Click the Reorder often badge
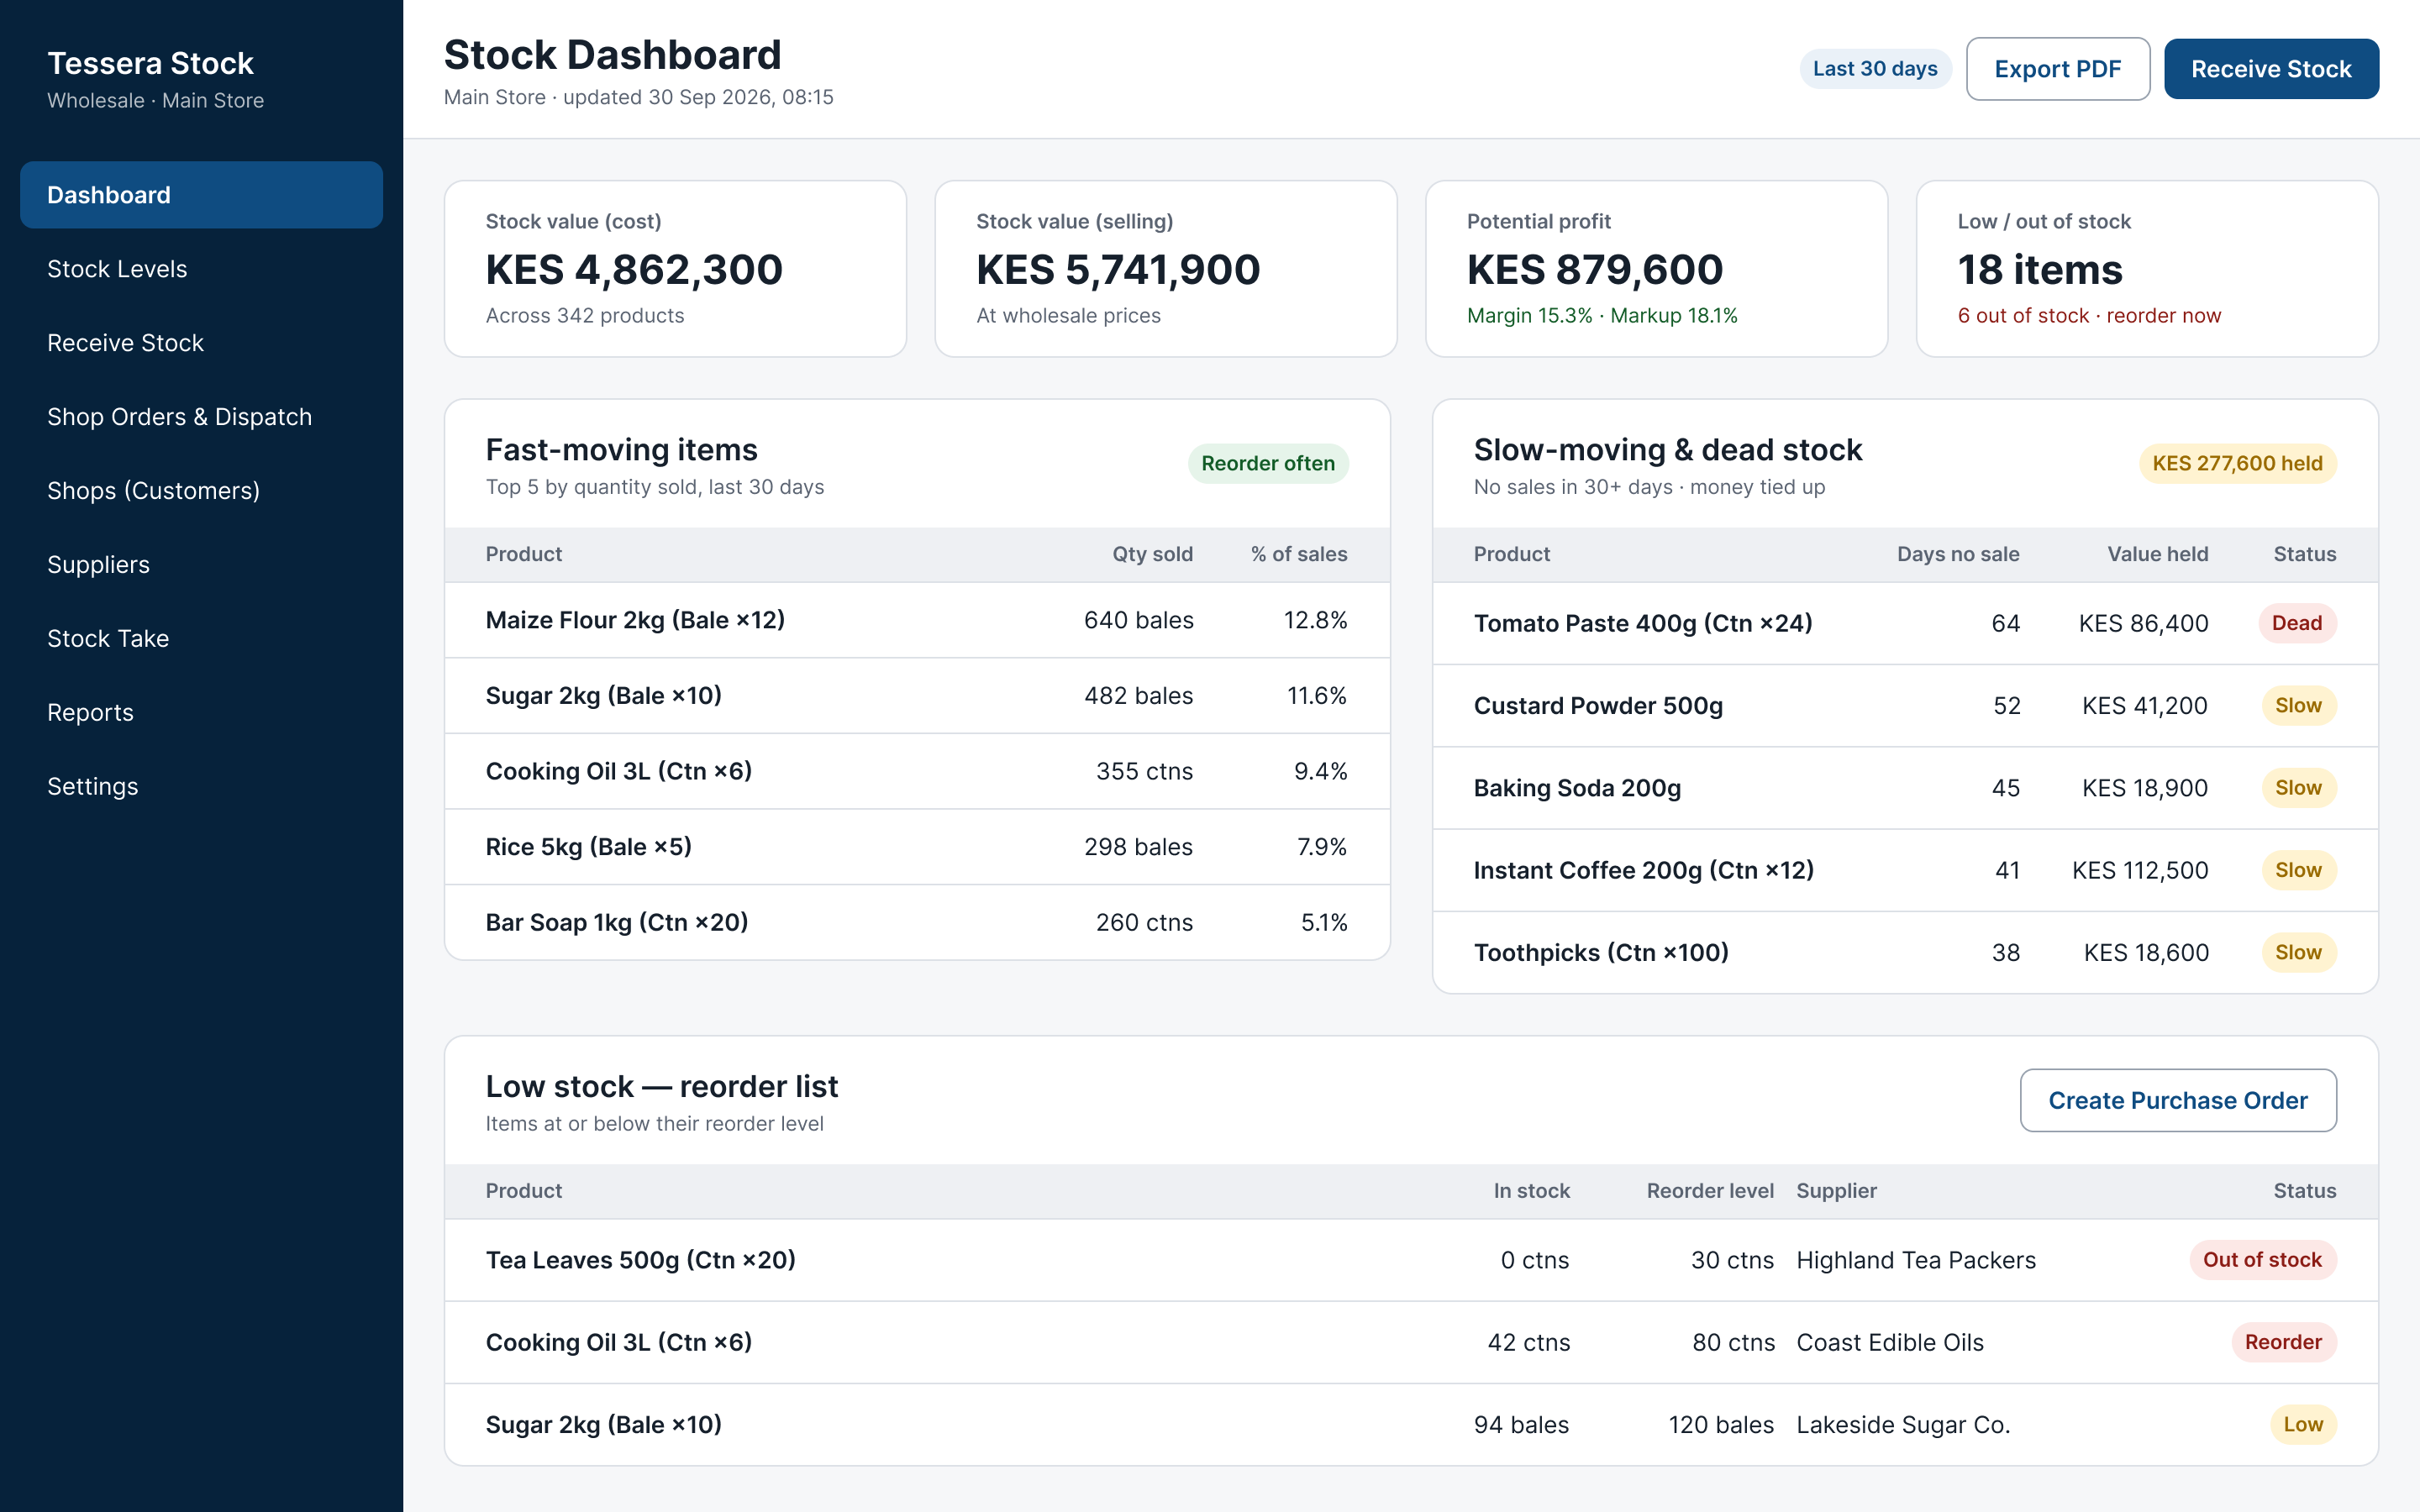 tap(1268, 464)
